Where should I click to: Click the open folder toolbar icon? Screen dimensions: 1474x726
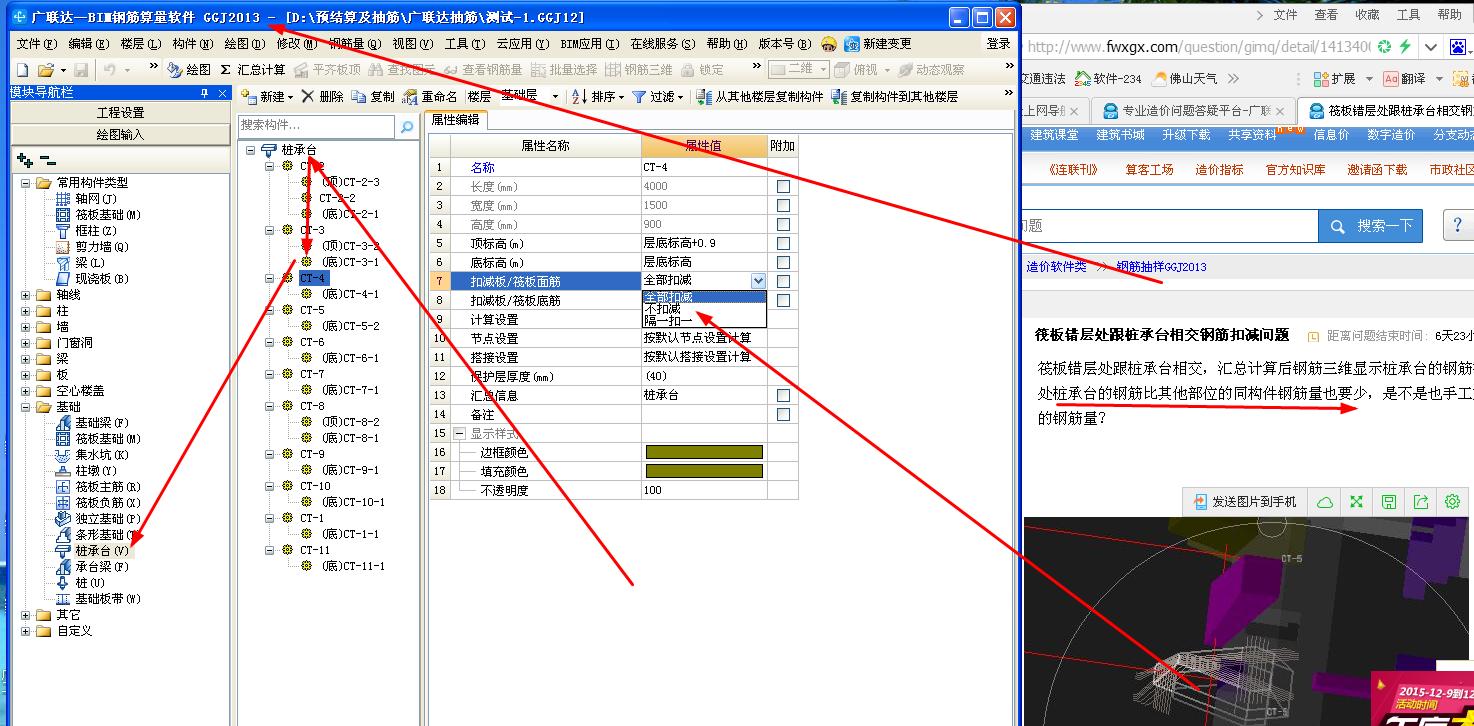(45, 70)
